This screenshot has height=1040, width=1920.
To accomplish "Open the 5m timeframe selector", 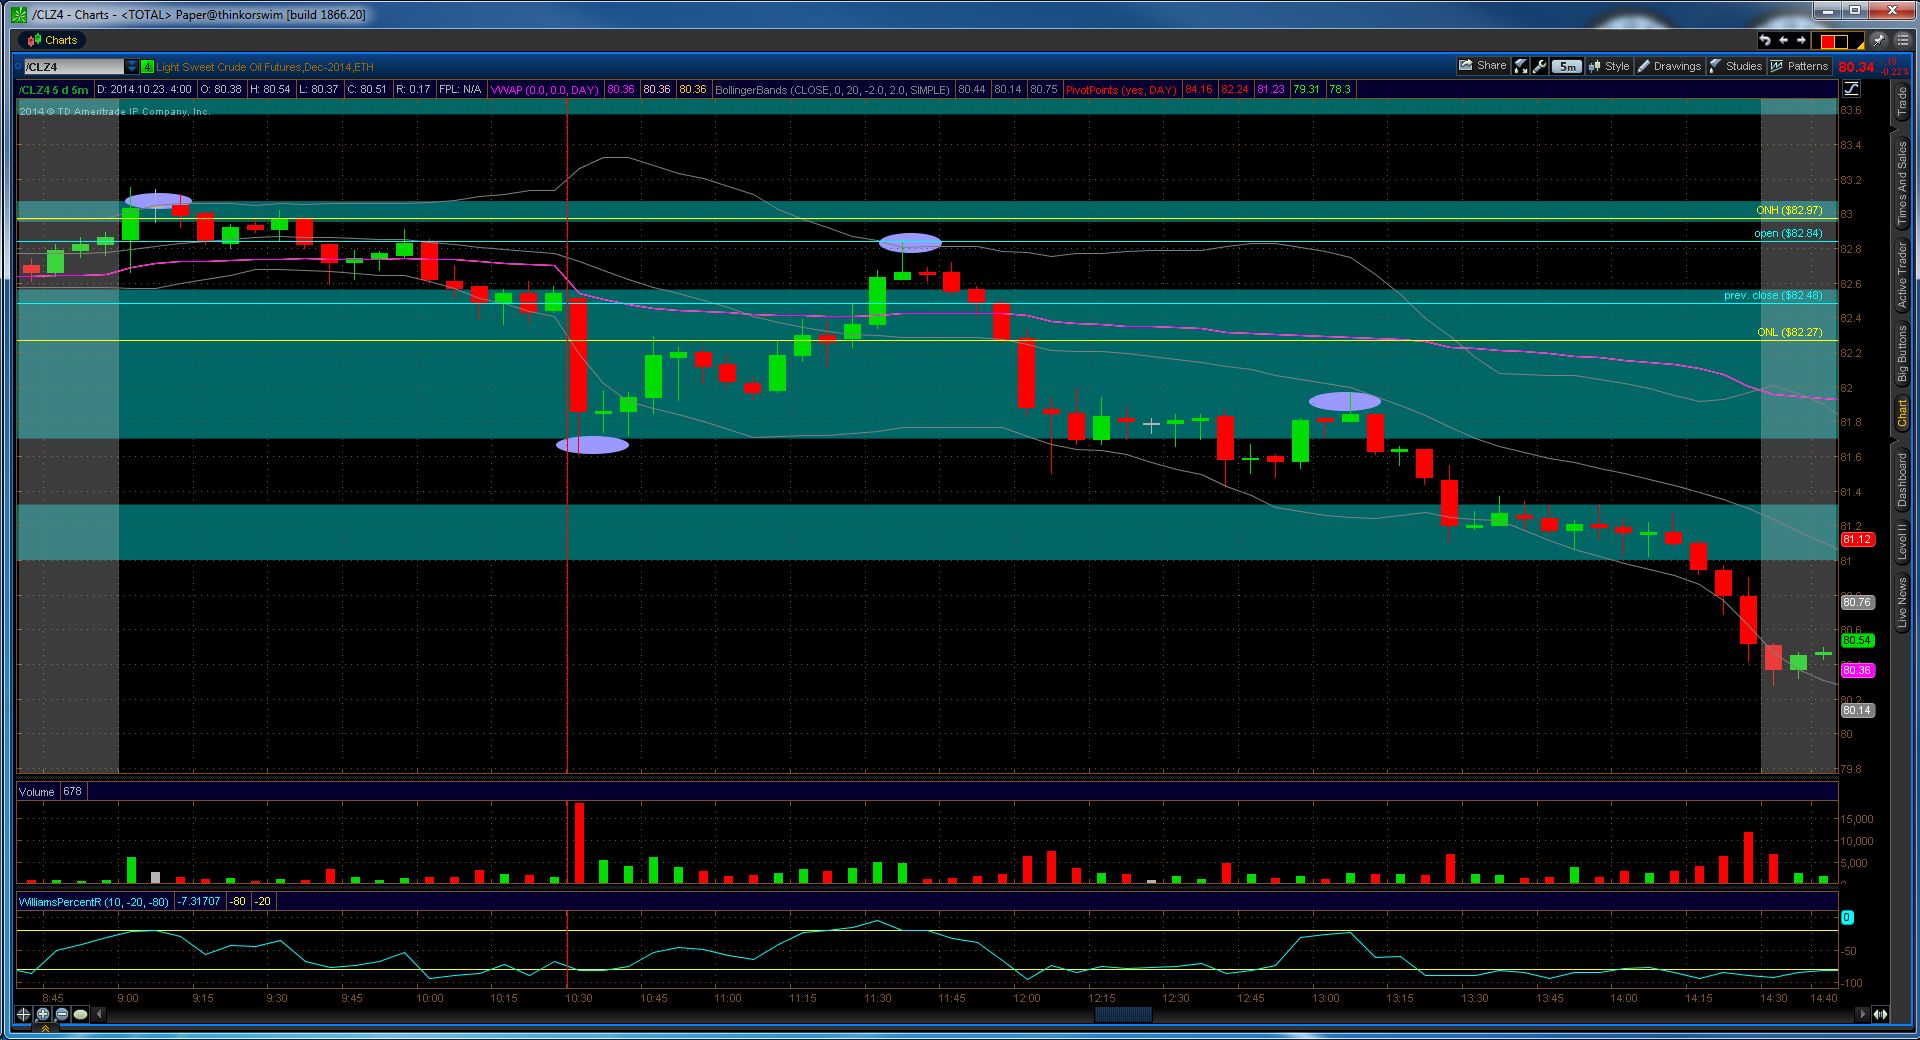I will point(1567,67).
